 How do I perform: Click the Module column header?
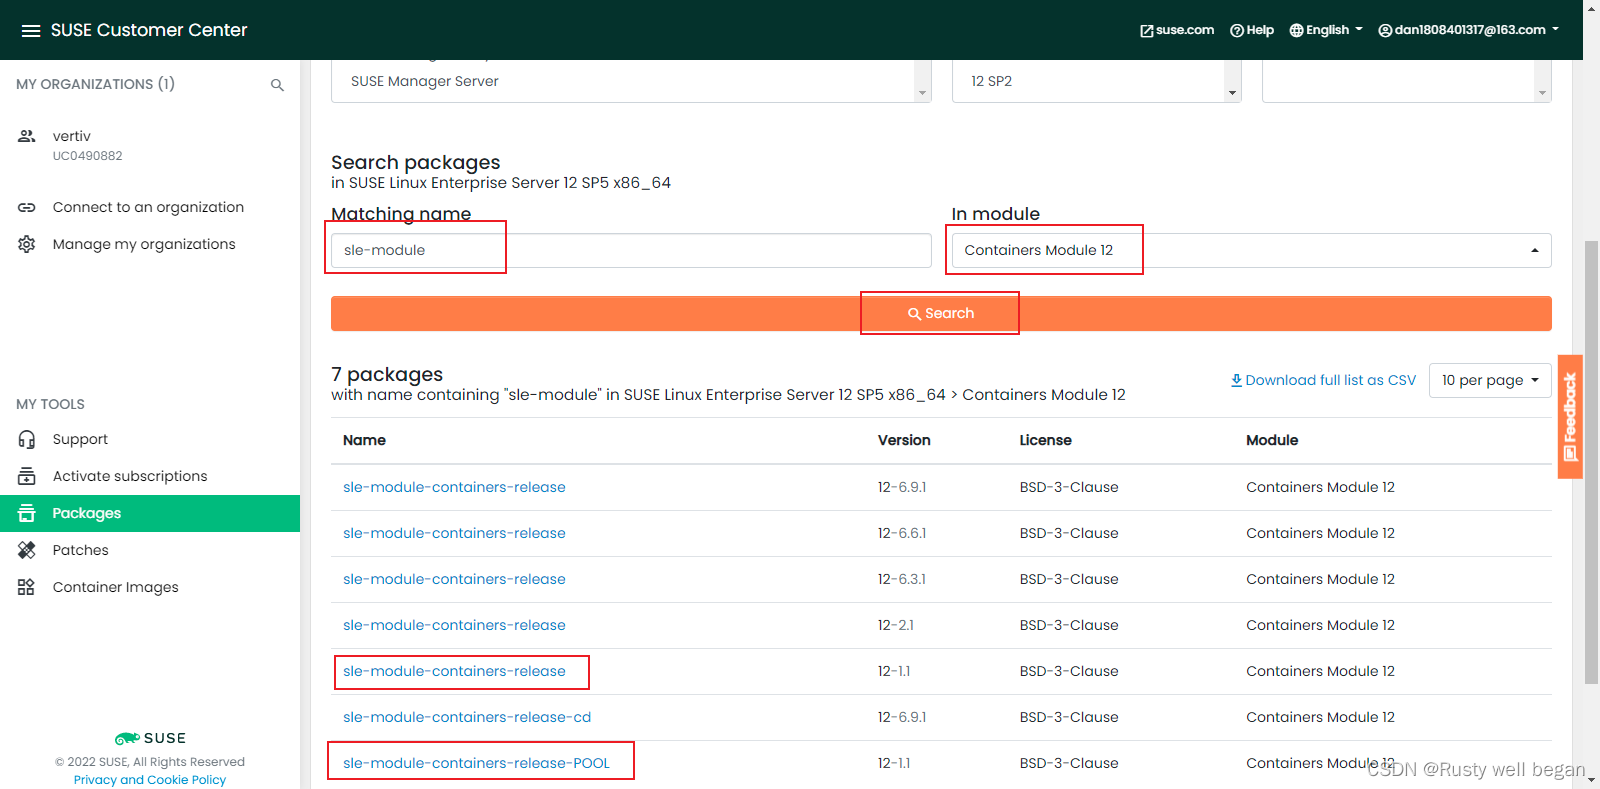[x=1272, y=440]
